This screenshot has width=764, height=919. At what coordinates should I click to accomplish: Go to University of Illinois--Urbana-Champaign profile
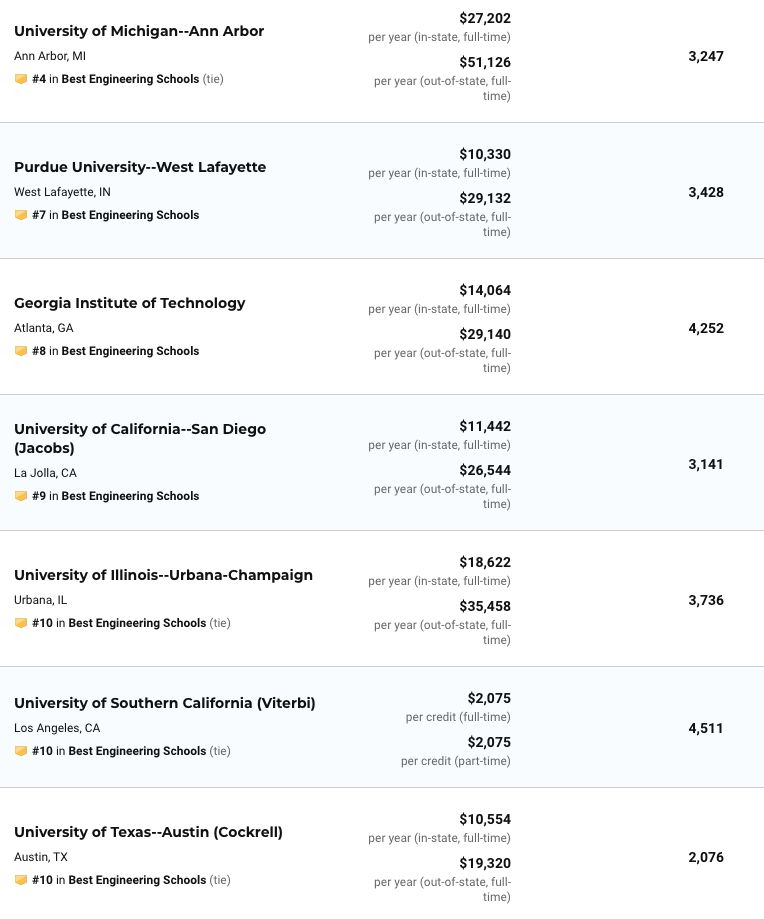[x=163, y=575]
